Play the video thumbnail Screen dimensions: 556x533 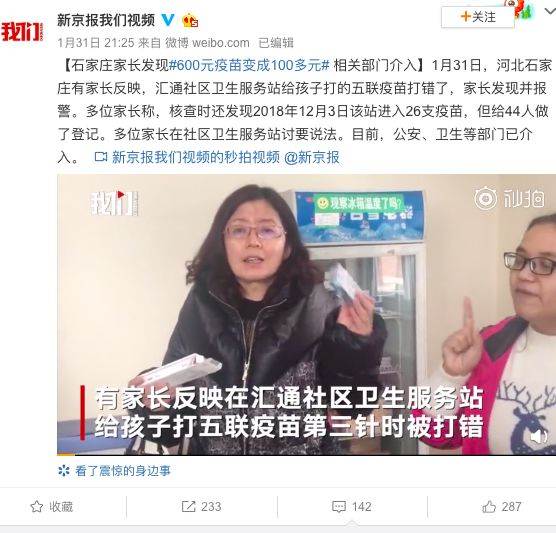point(306,314)
